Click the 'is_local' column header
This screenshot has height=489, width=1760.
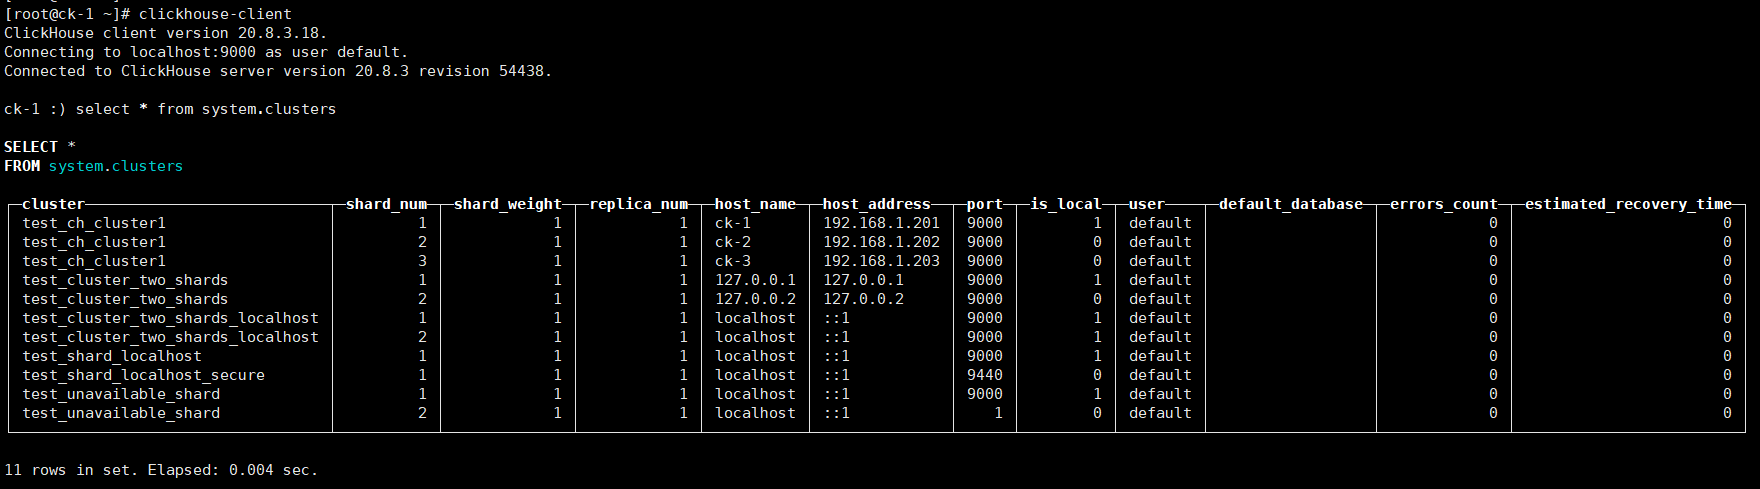(x=1066, y=204)
